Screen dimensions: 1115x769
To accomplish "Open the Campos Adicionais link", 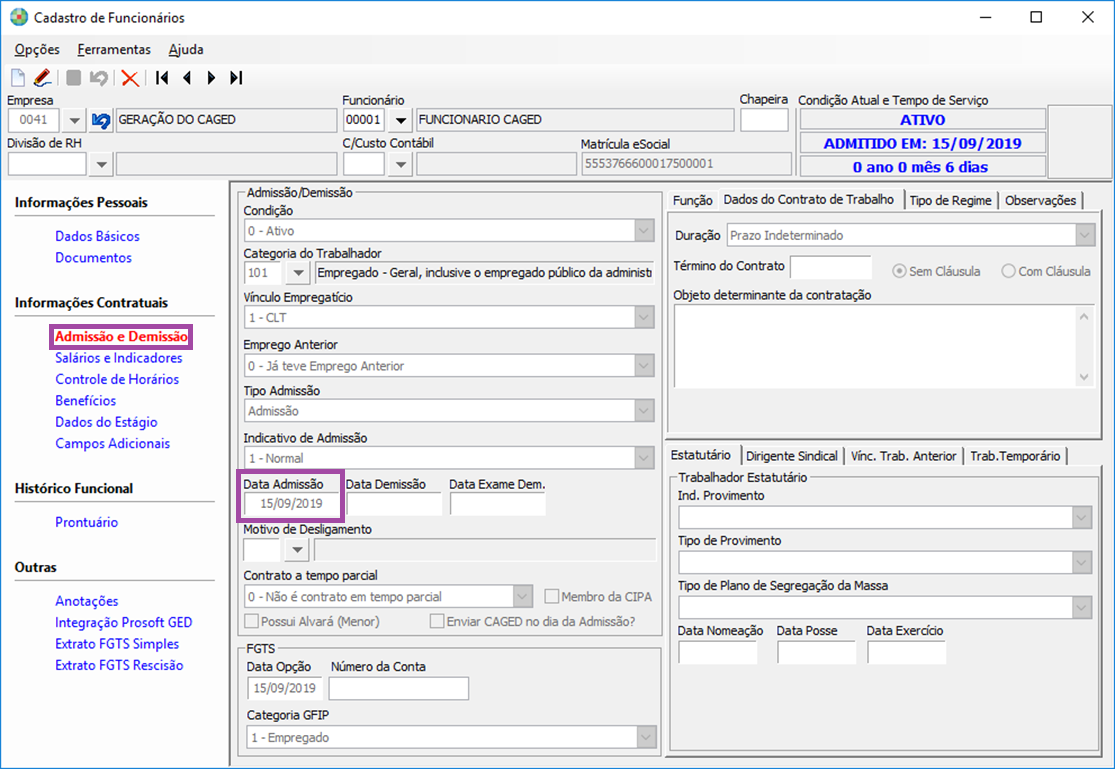I will click(x=112, y=443).
